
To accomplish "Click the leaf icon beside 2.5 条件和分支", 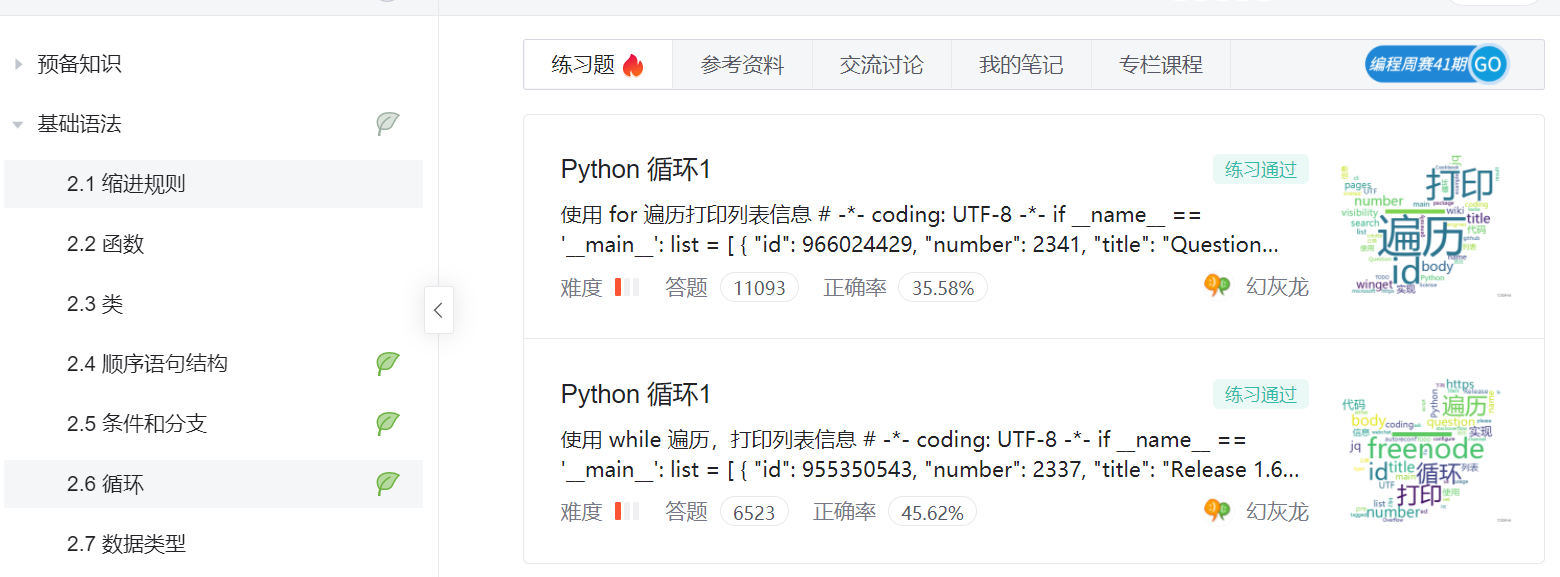I will 388,424.
